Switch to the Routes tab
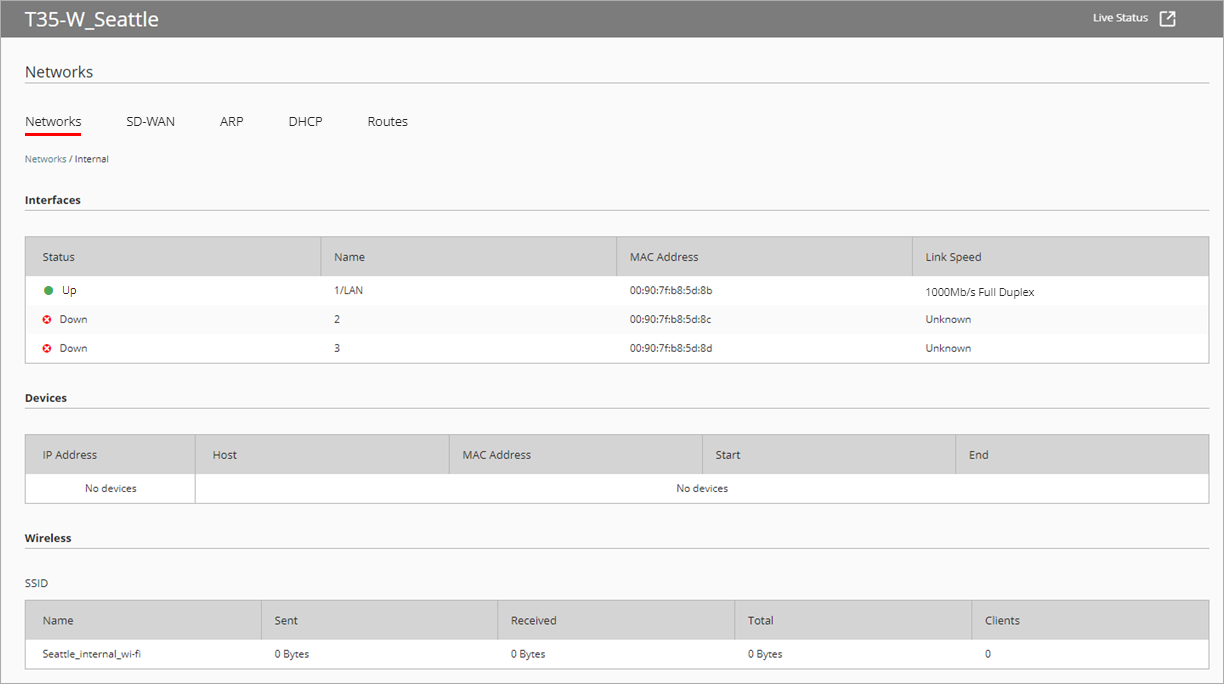This screenshot has height=684, width=1224. click(387, 121)
